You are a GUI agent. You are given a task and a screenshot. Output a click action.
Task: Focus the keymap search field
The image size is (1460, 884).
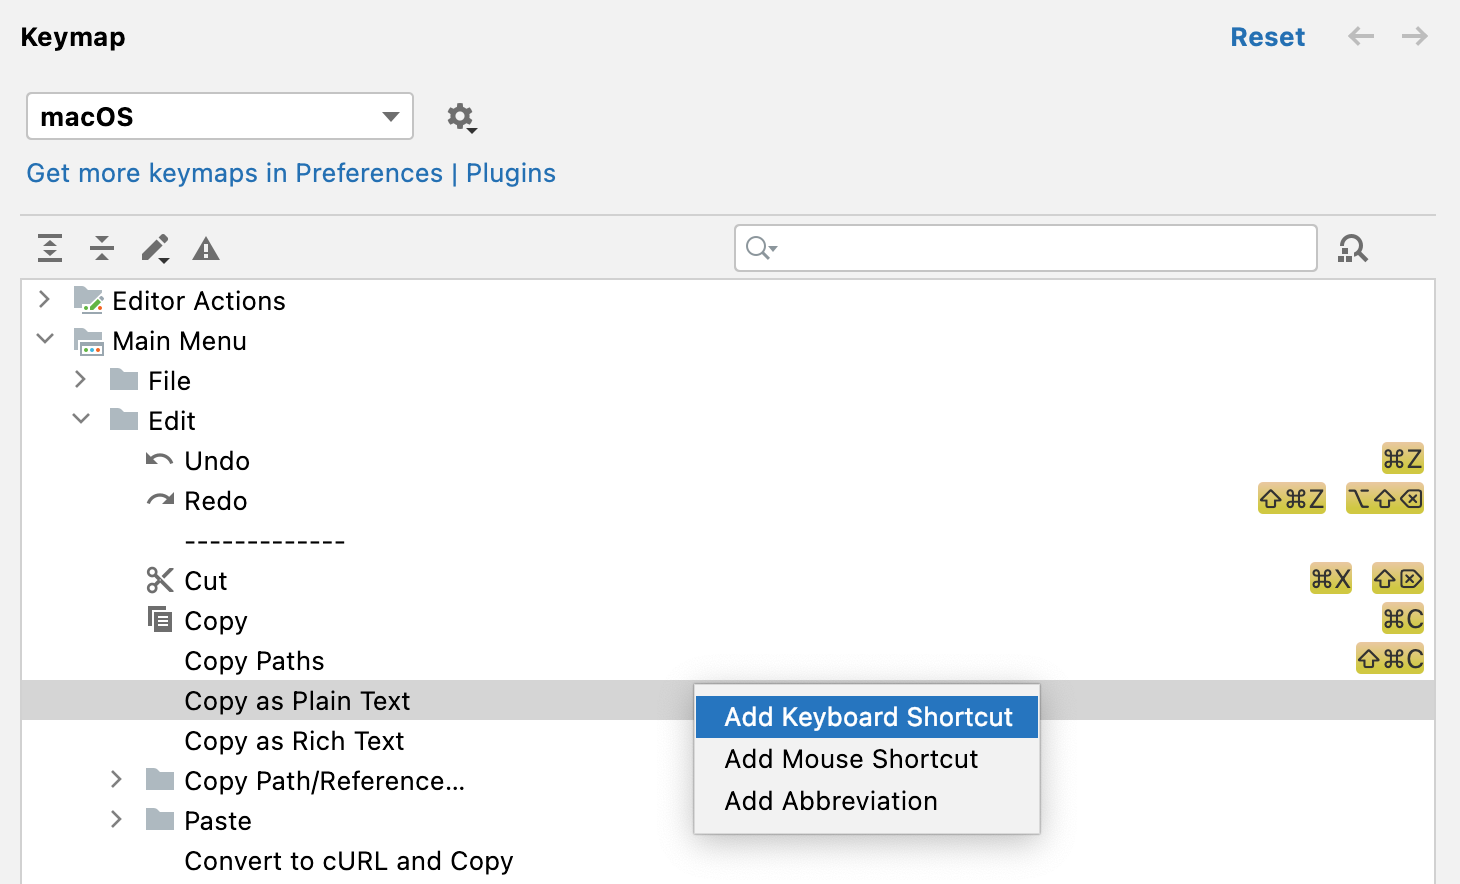1040,248
